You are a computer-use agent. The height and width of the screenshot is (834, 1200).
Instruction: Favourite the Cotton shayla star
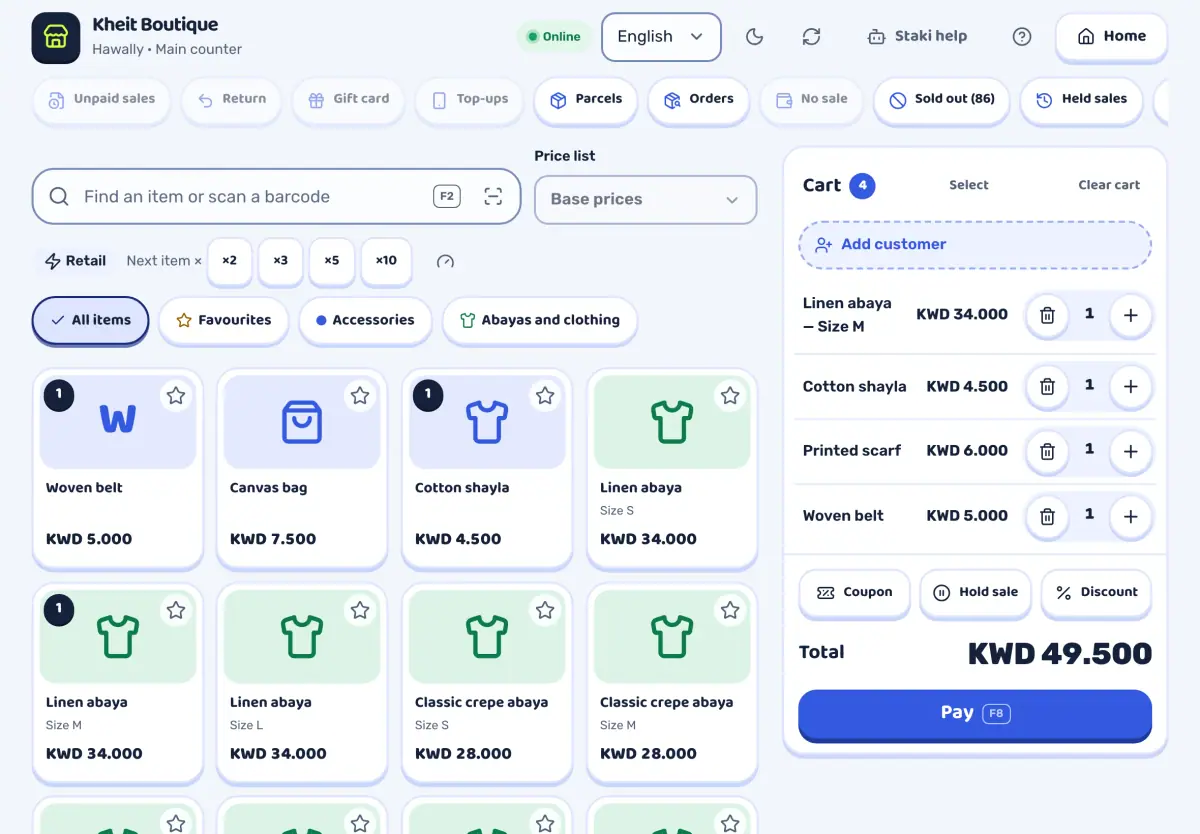tap(545, 396)
